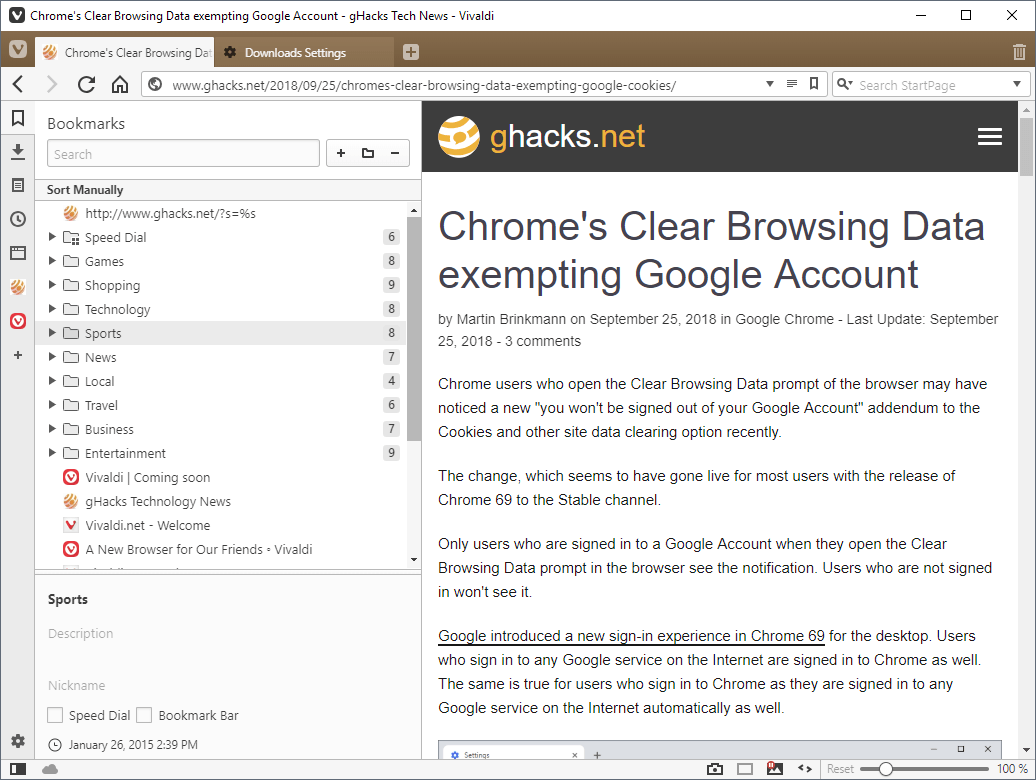Create a new bookmark folder
1036x780 pixels.
pyautogui.click(x=368, y=153)
